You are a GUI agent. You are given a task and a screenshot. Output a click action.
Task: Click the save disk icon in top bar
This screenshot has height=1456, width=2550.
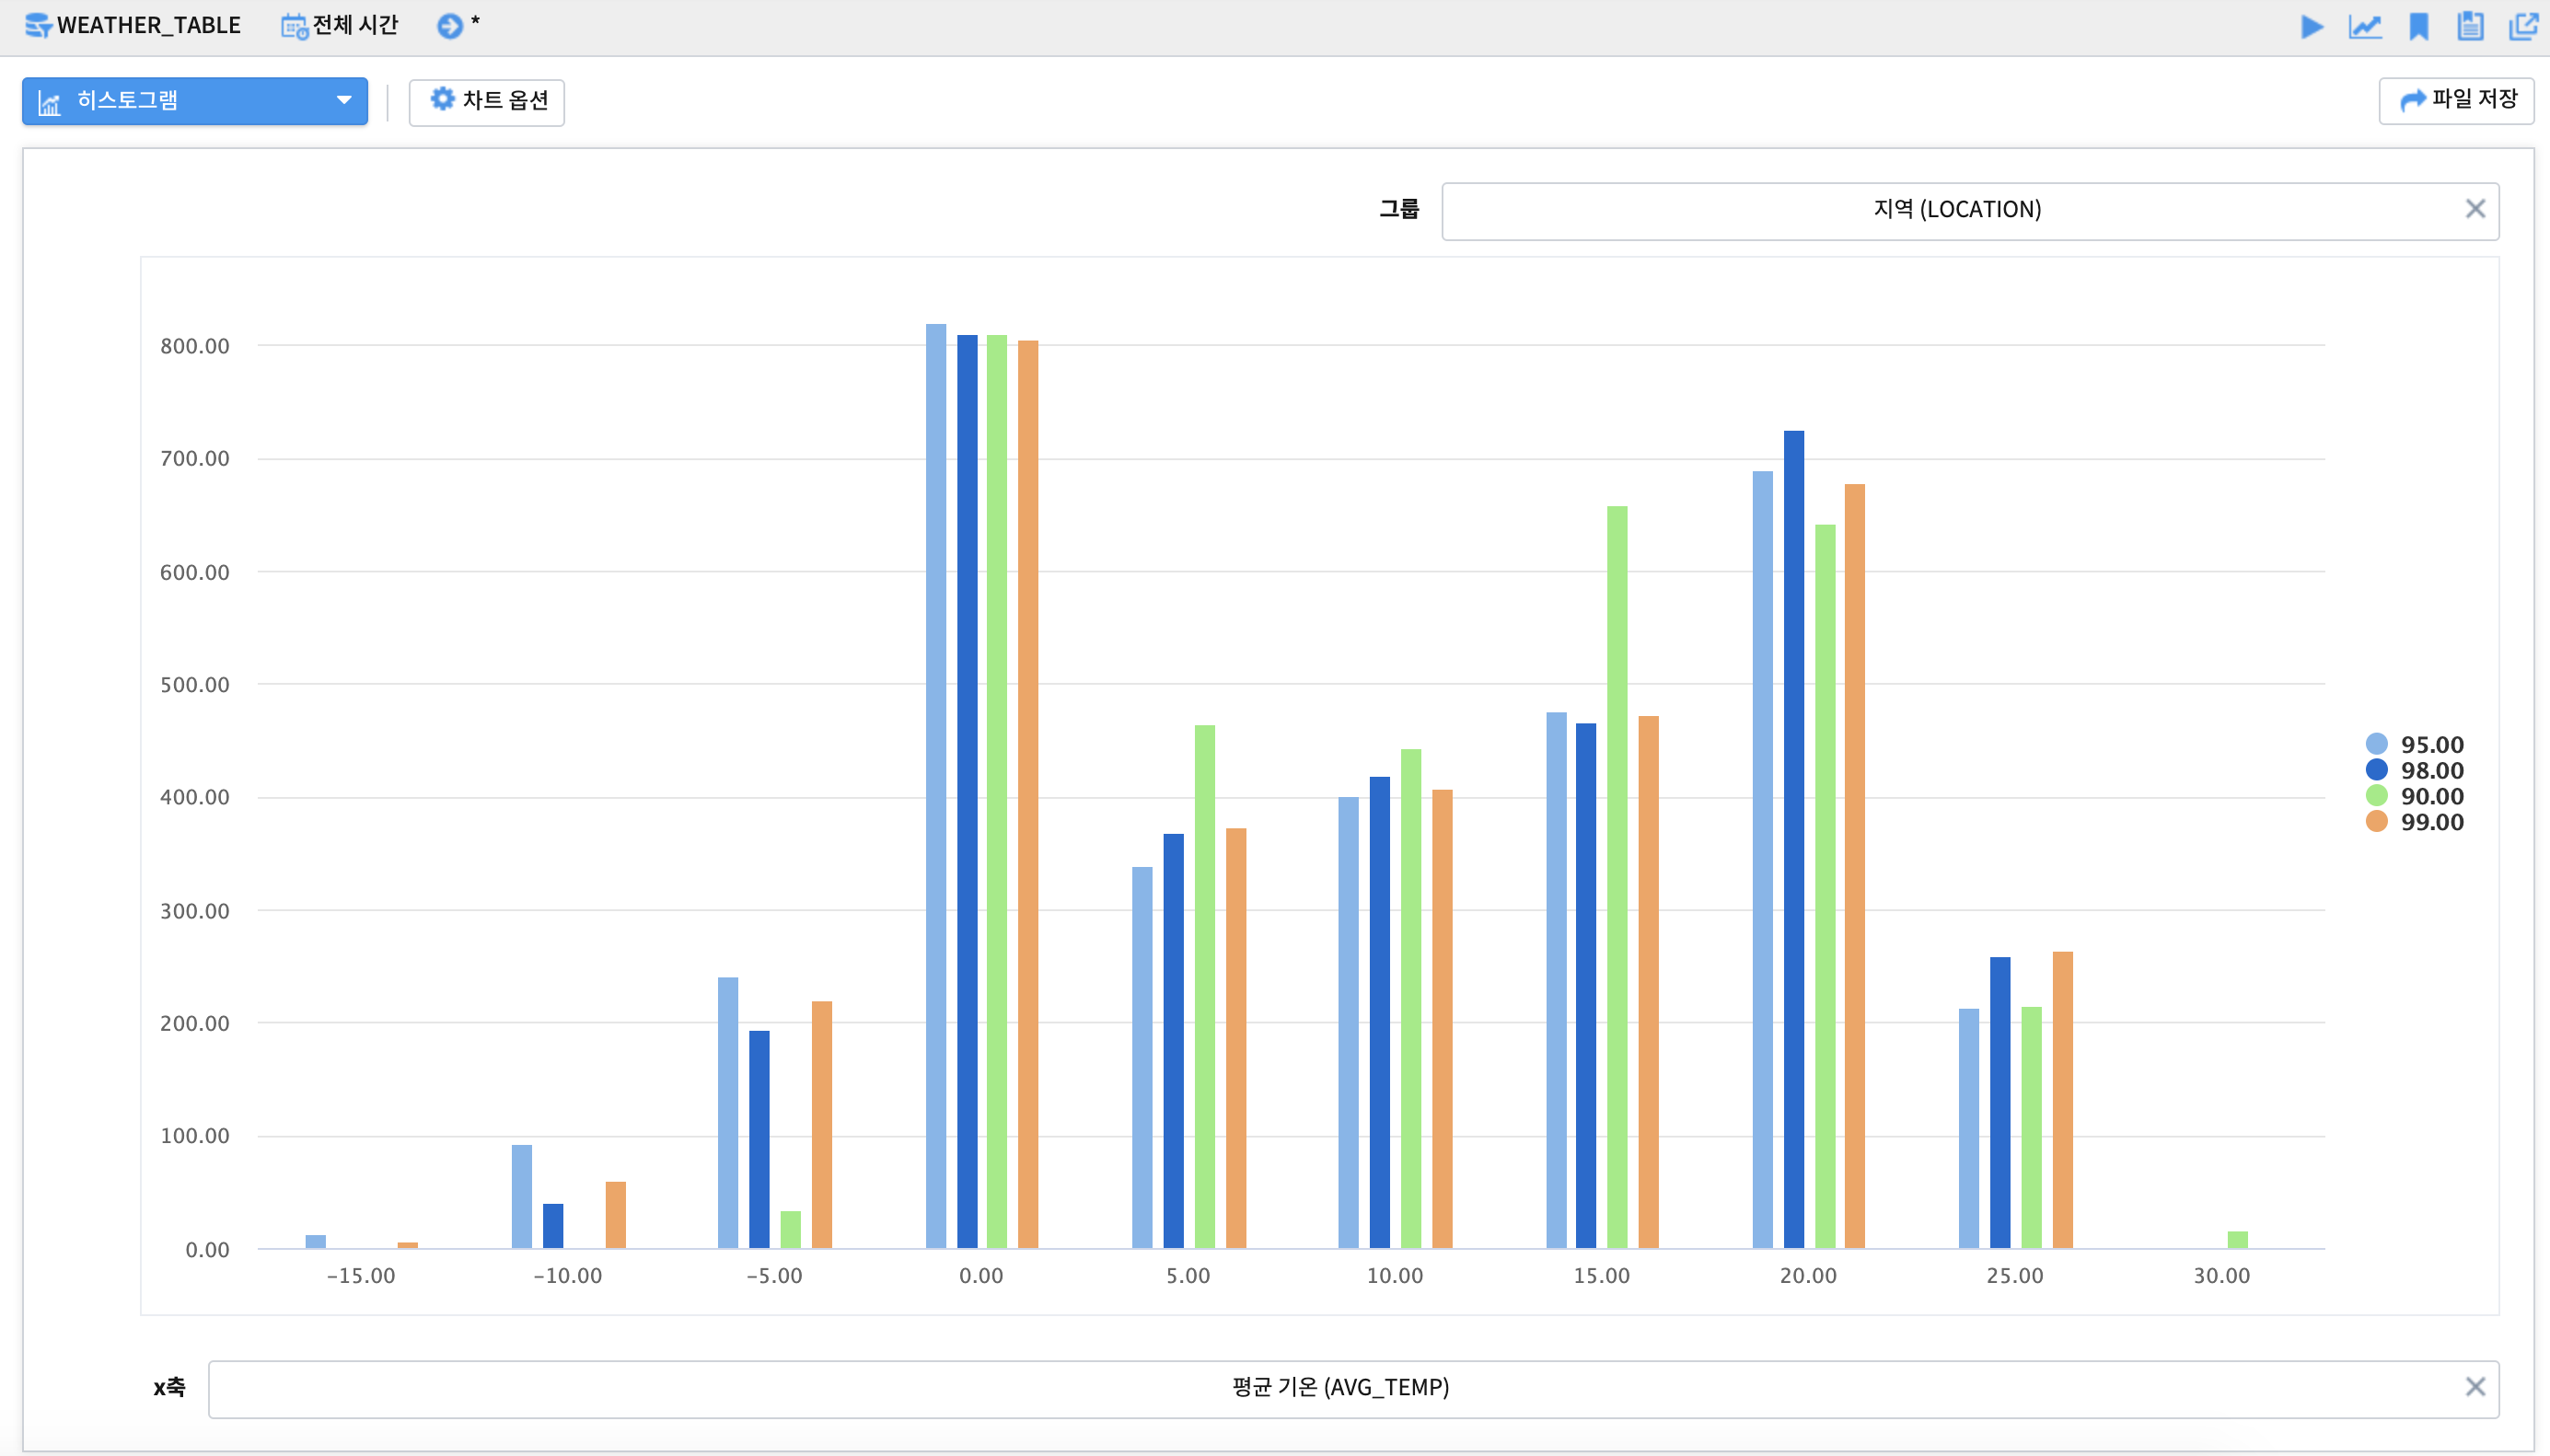click(2470, 26)
